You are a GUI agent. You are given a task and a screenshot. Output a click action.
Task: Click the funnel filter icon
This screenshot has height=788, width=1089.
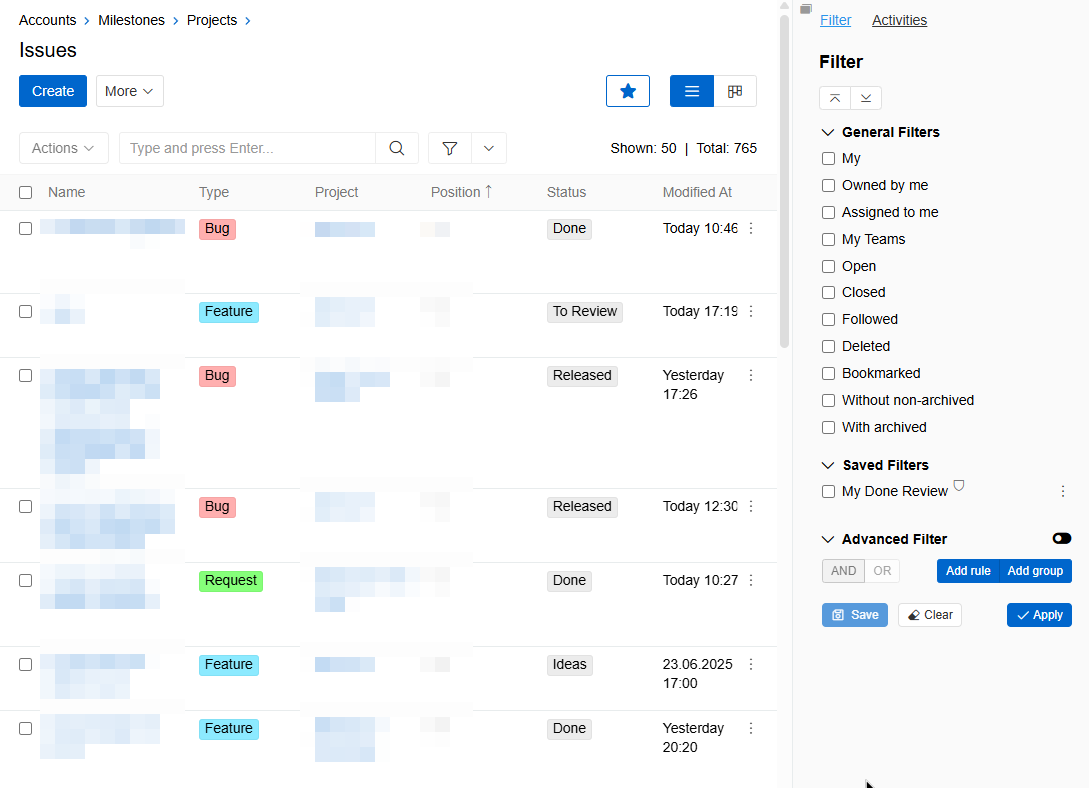[450, 148]
